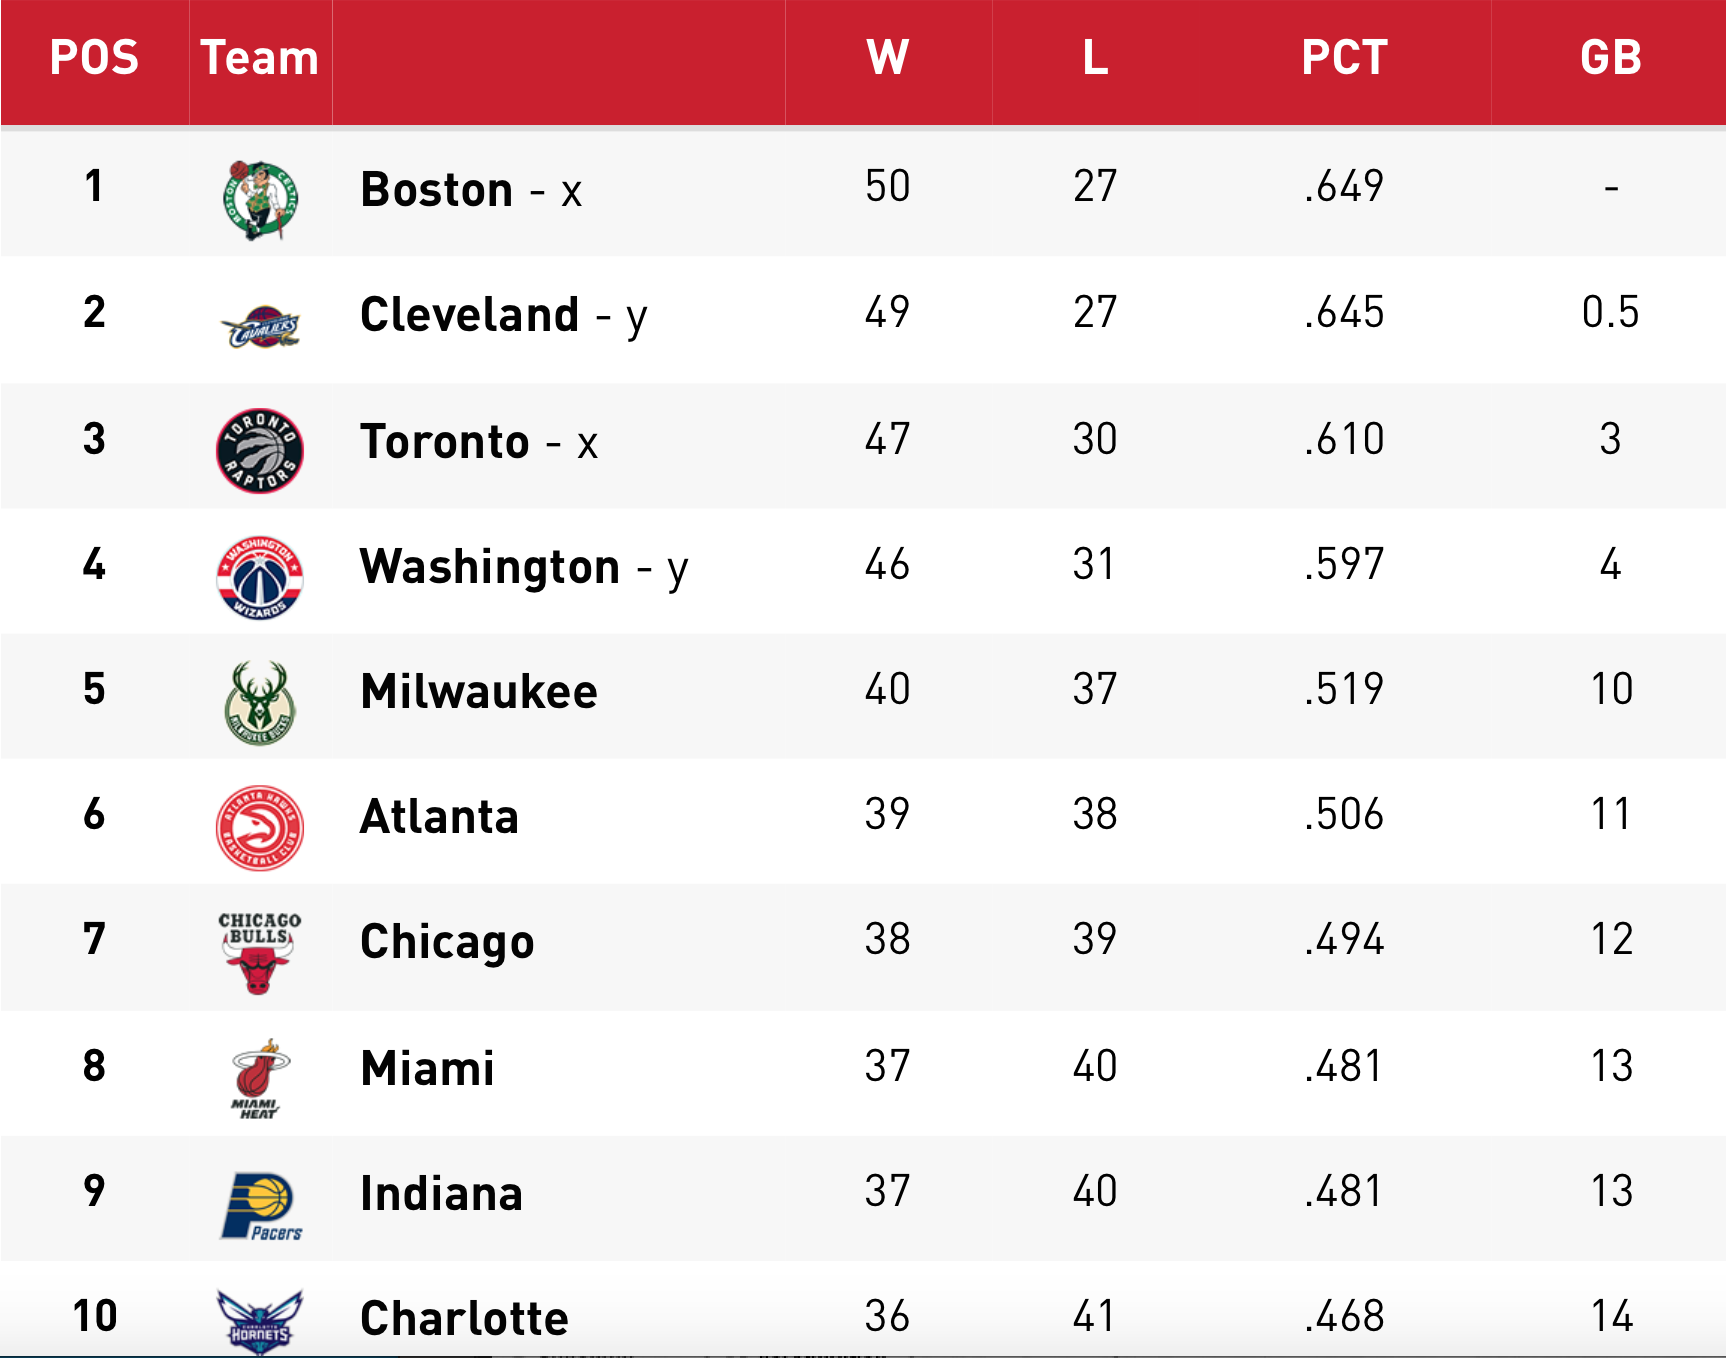Open the Chicago Bulls logo

coord(260,953)
